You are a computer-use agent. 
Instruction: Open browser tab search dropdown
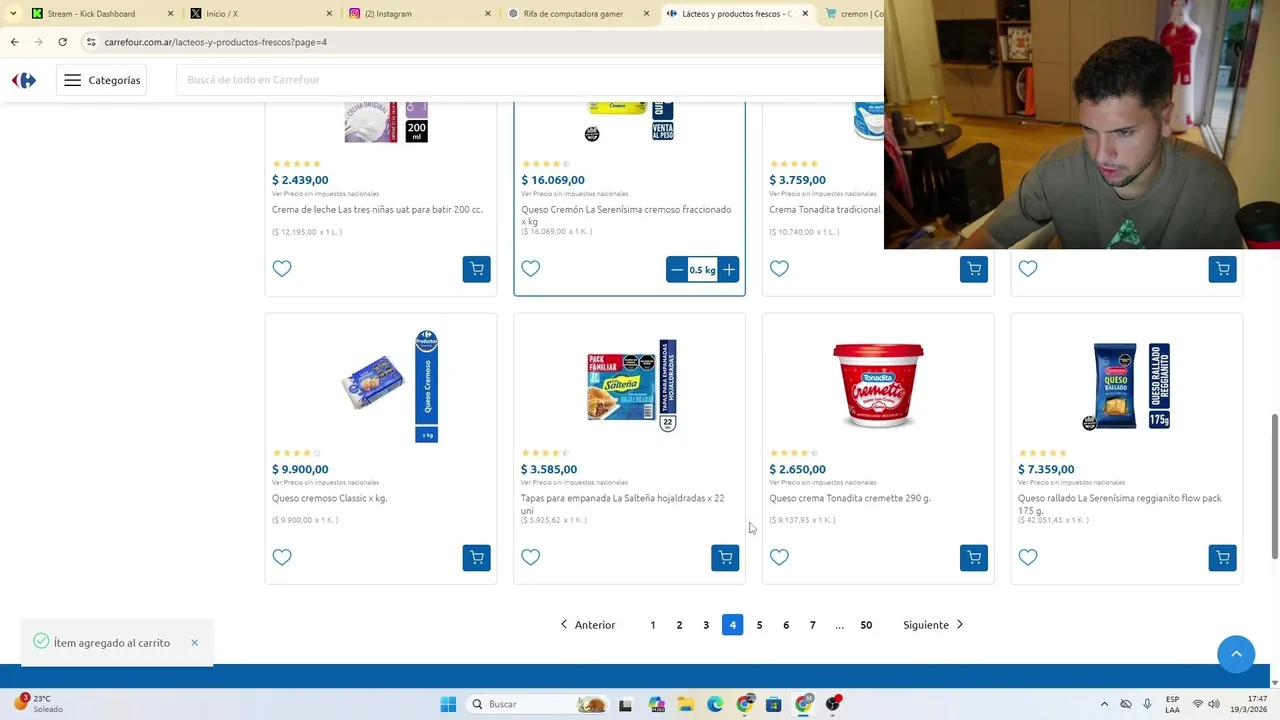(x=13, y=14)
